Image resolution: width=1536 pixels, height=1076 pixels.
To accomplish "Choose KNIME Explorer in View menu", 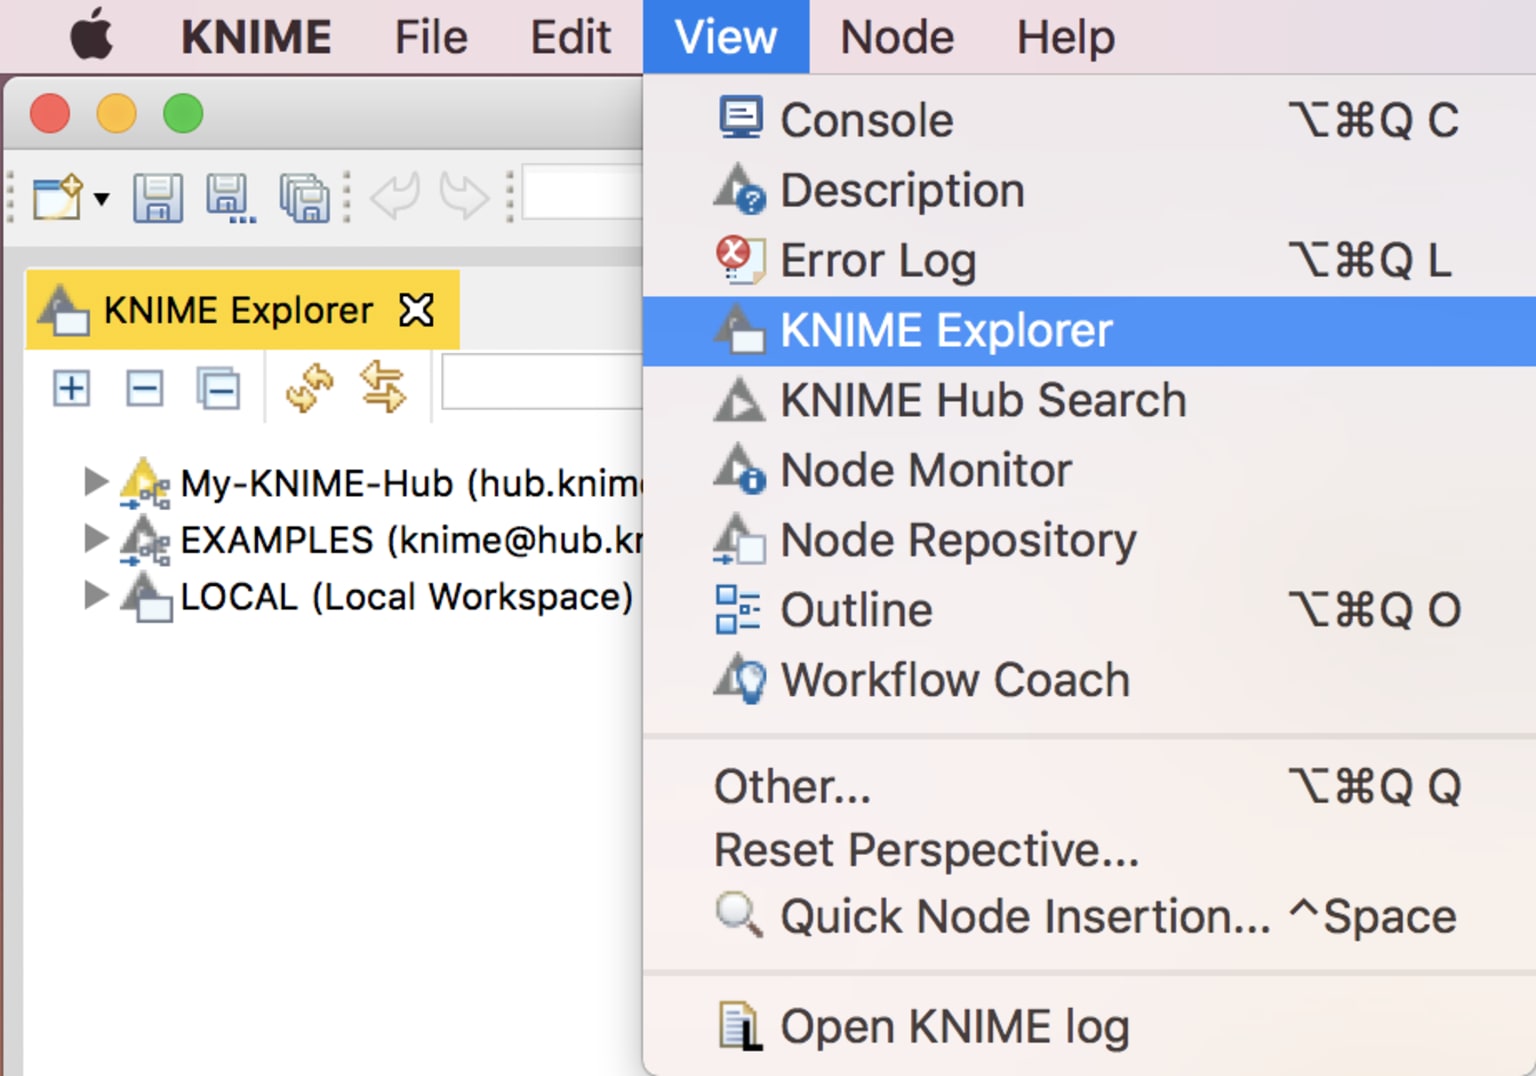I will coord(1089,331).
